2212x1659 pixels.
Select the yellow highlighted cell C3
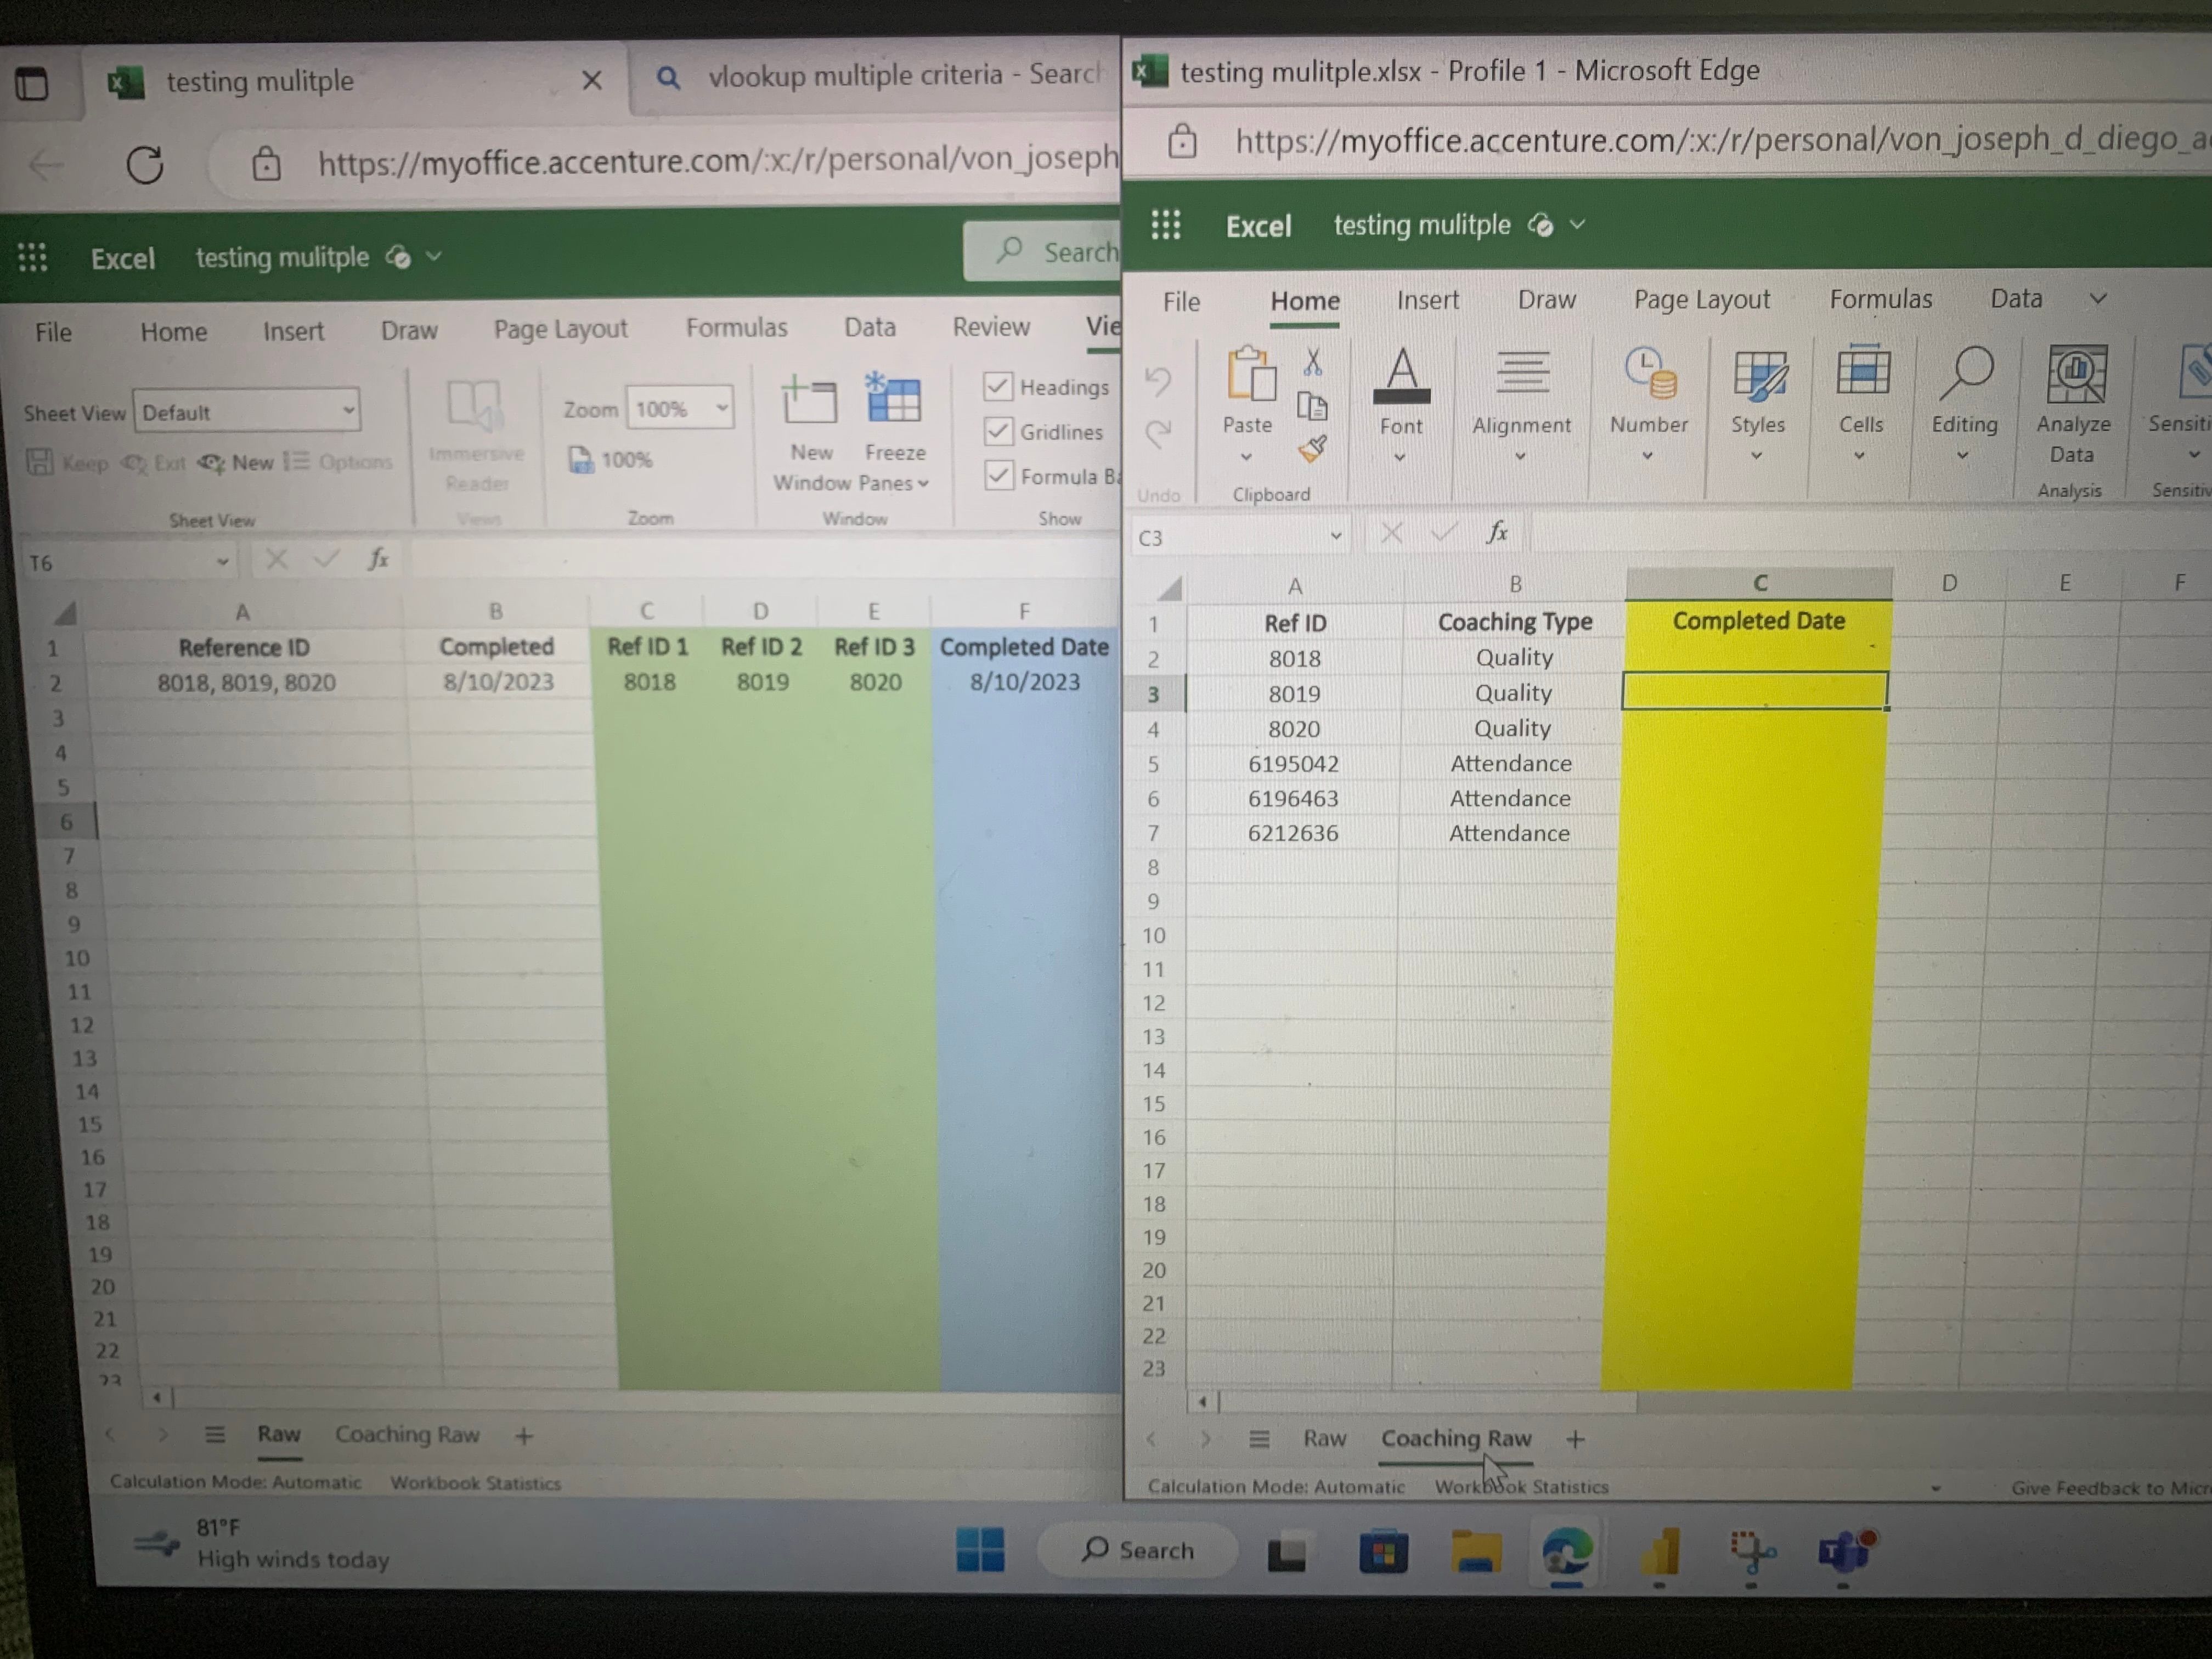(x=1757, y=690)
